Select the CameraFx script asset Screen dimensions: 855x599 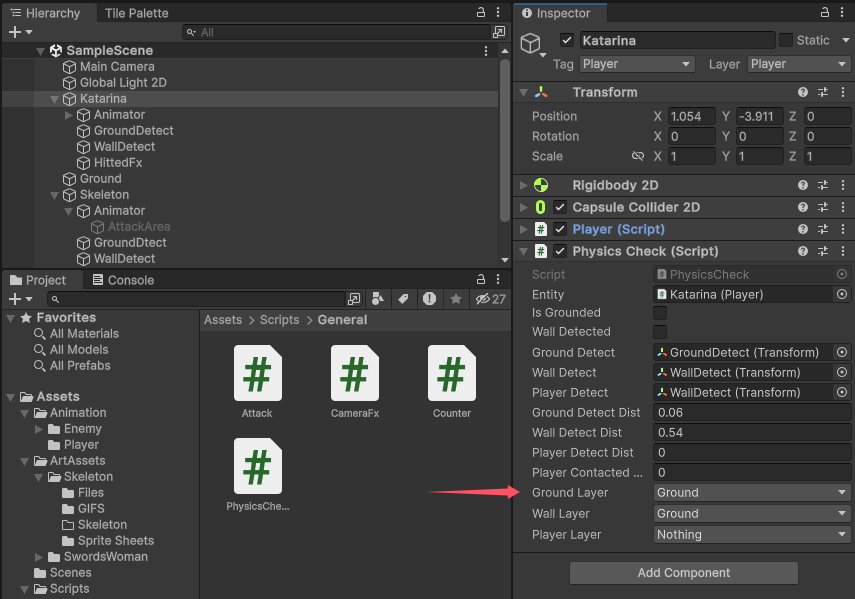[x=354, y=382]
